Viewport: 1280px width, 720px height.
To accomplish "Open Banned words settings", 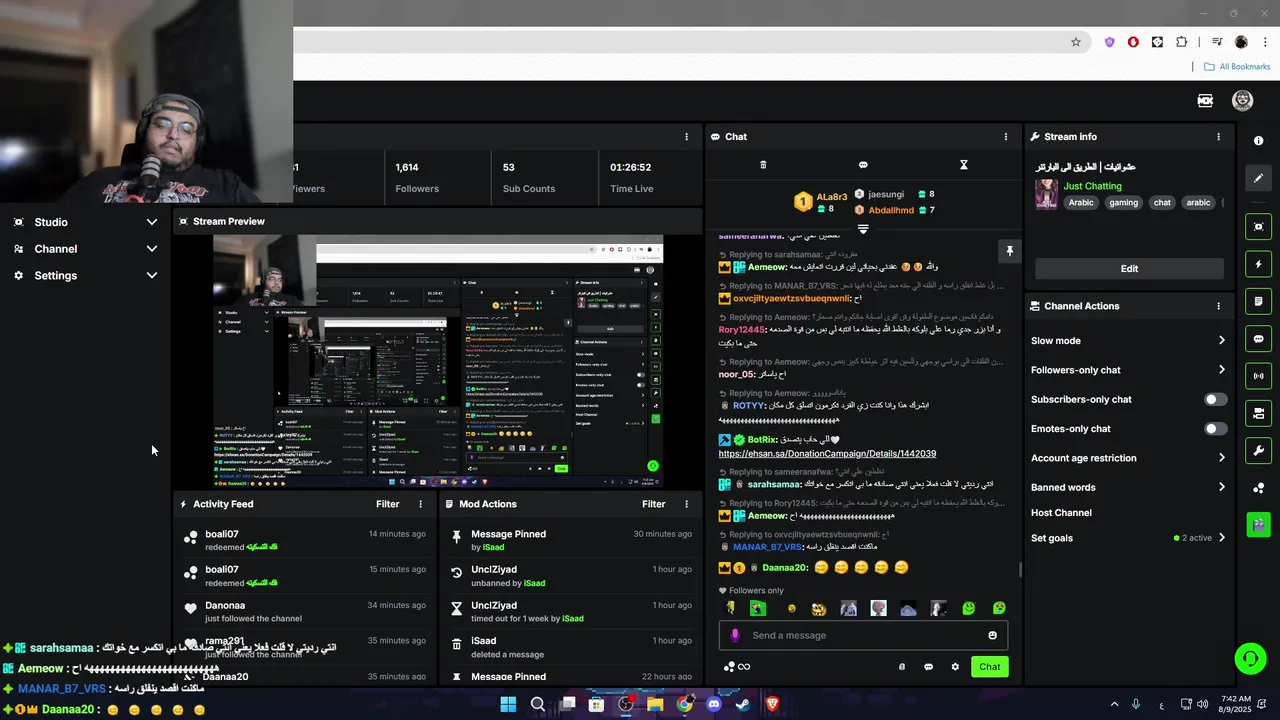I will tap(1129, 487).
